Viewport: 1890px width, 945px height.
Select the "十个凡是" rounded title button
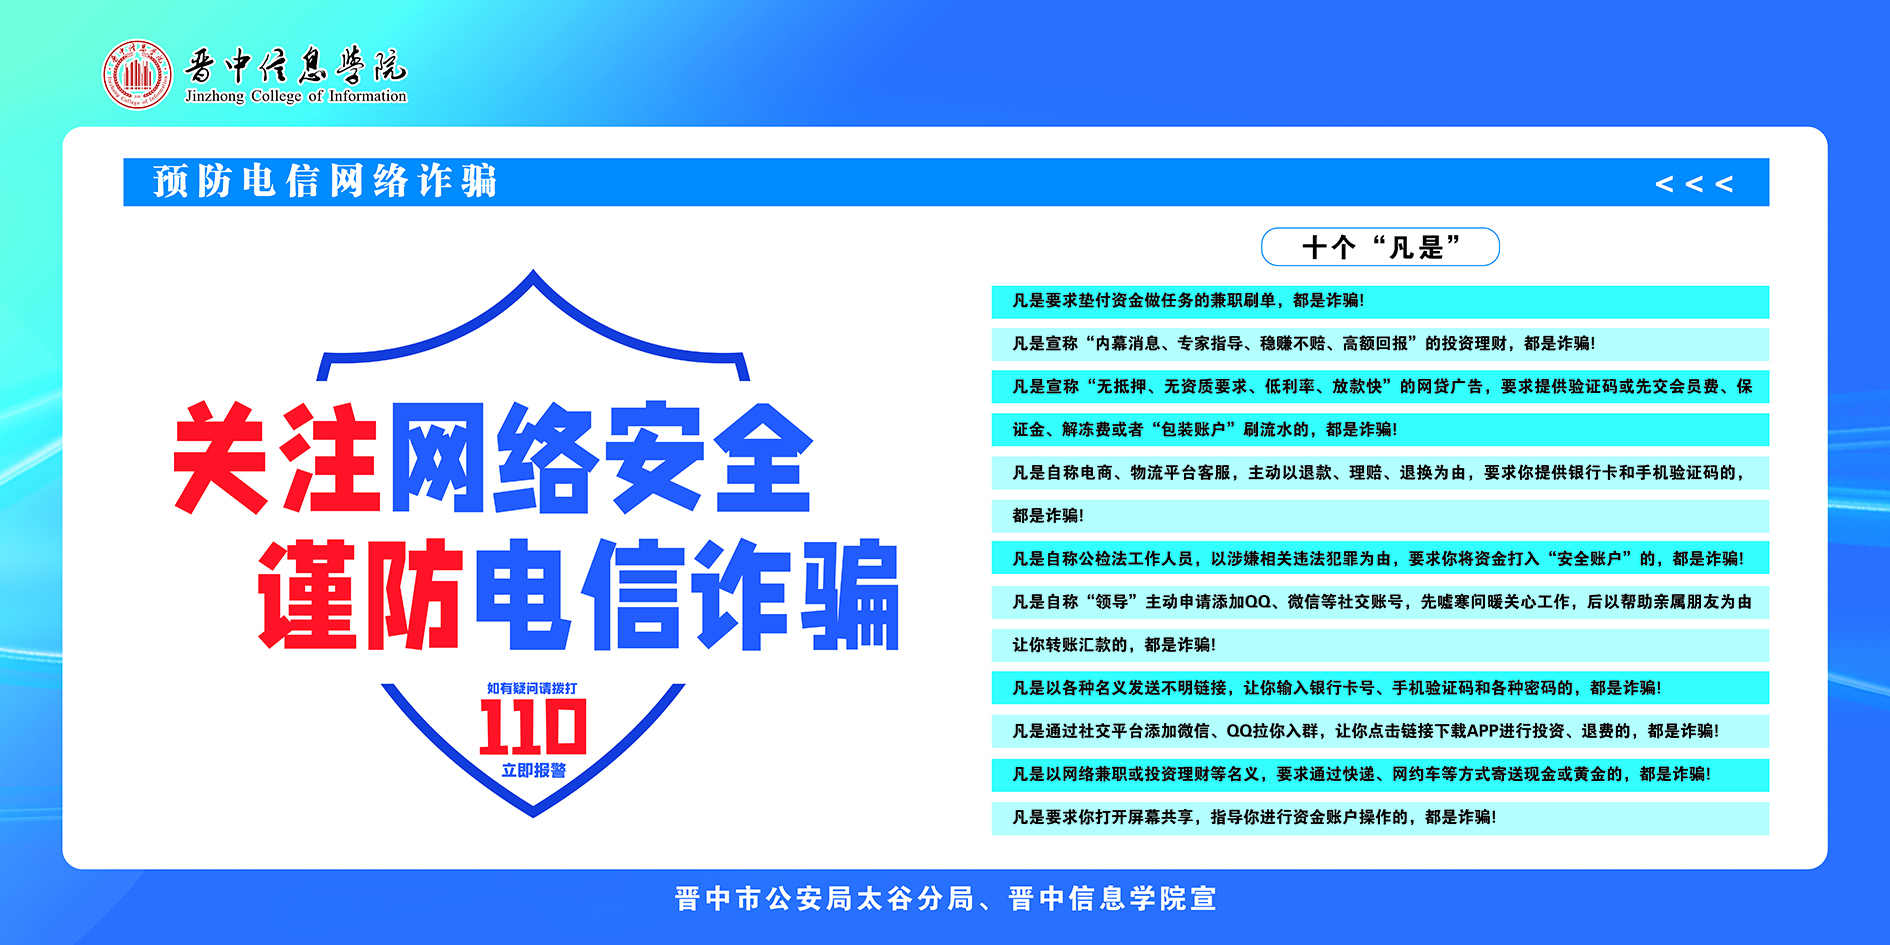coord(1380,247)
